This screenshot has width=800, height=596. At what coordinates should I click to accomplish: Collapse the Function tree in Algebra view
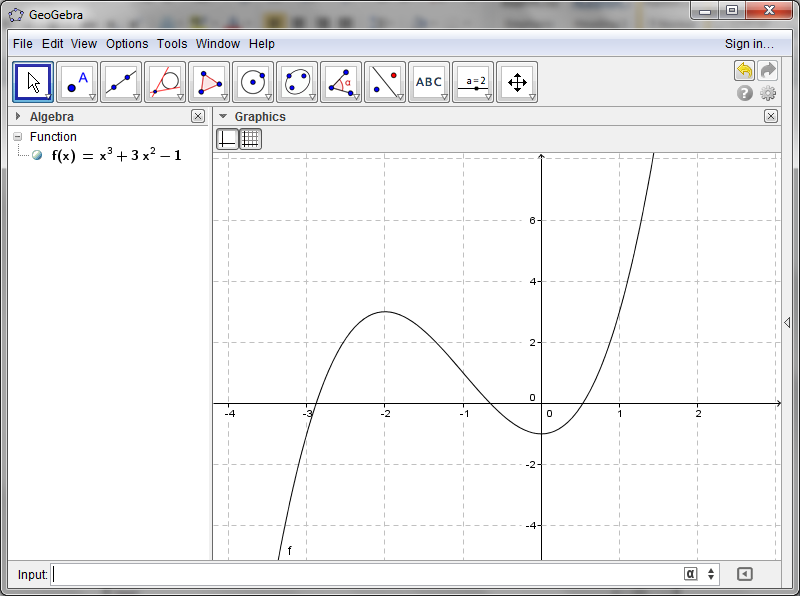click(x=18, y=137)
